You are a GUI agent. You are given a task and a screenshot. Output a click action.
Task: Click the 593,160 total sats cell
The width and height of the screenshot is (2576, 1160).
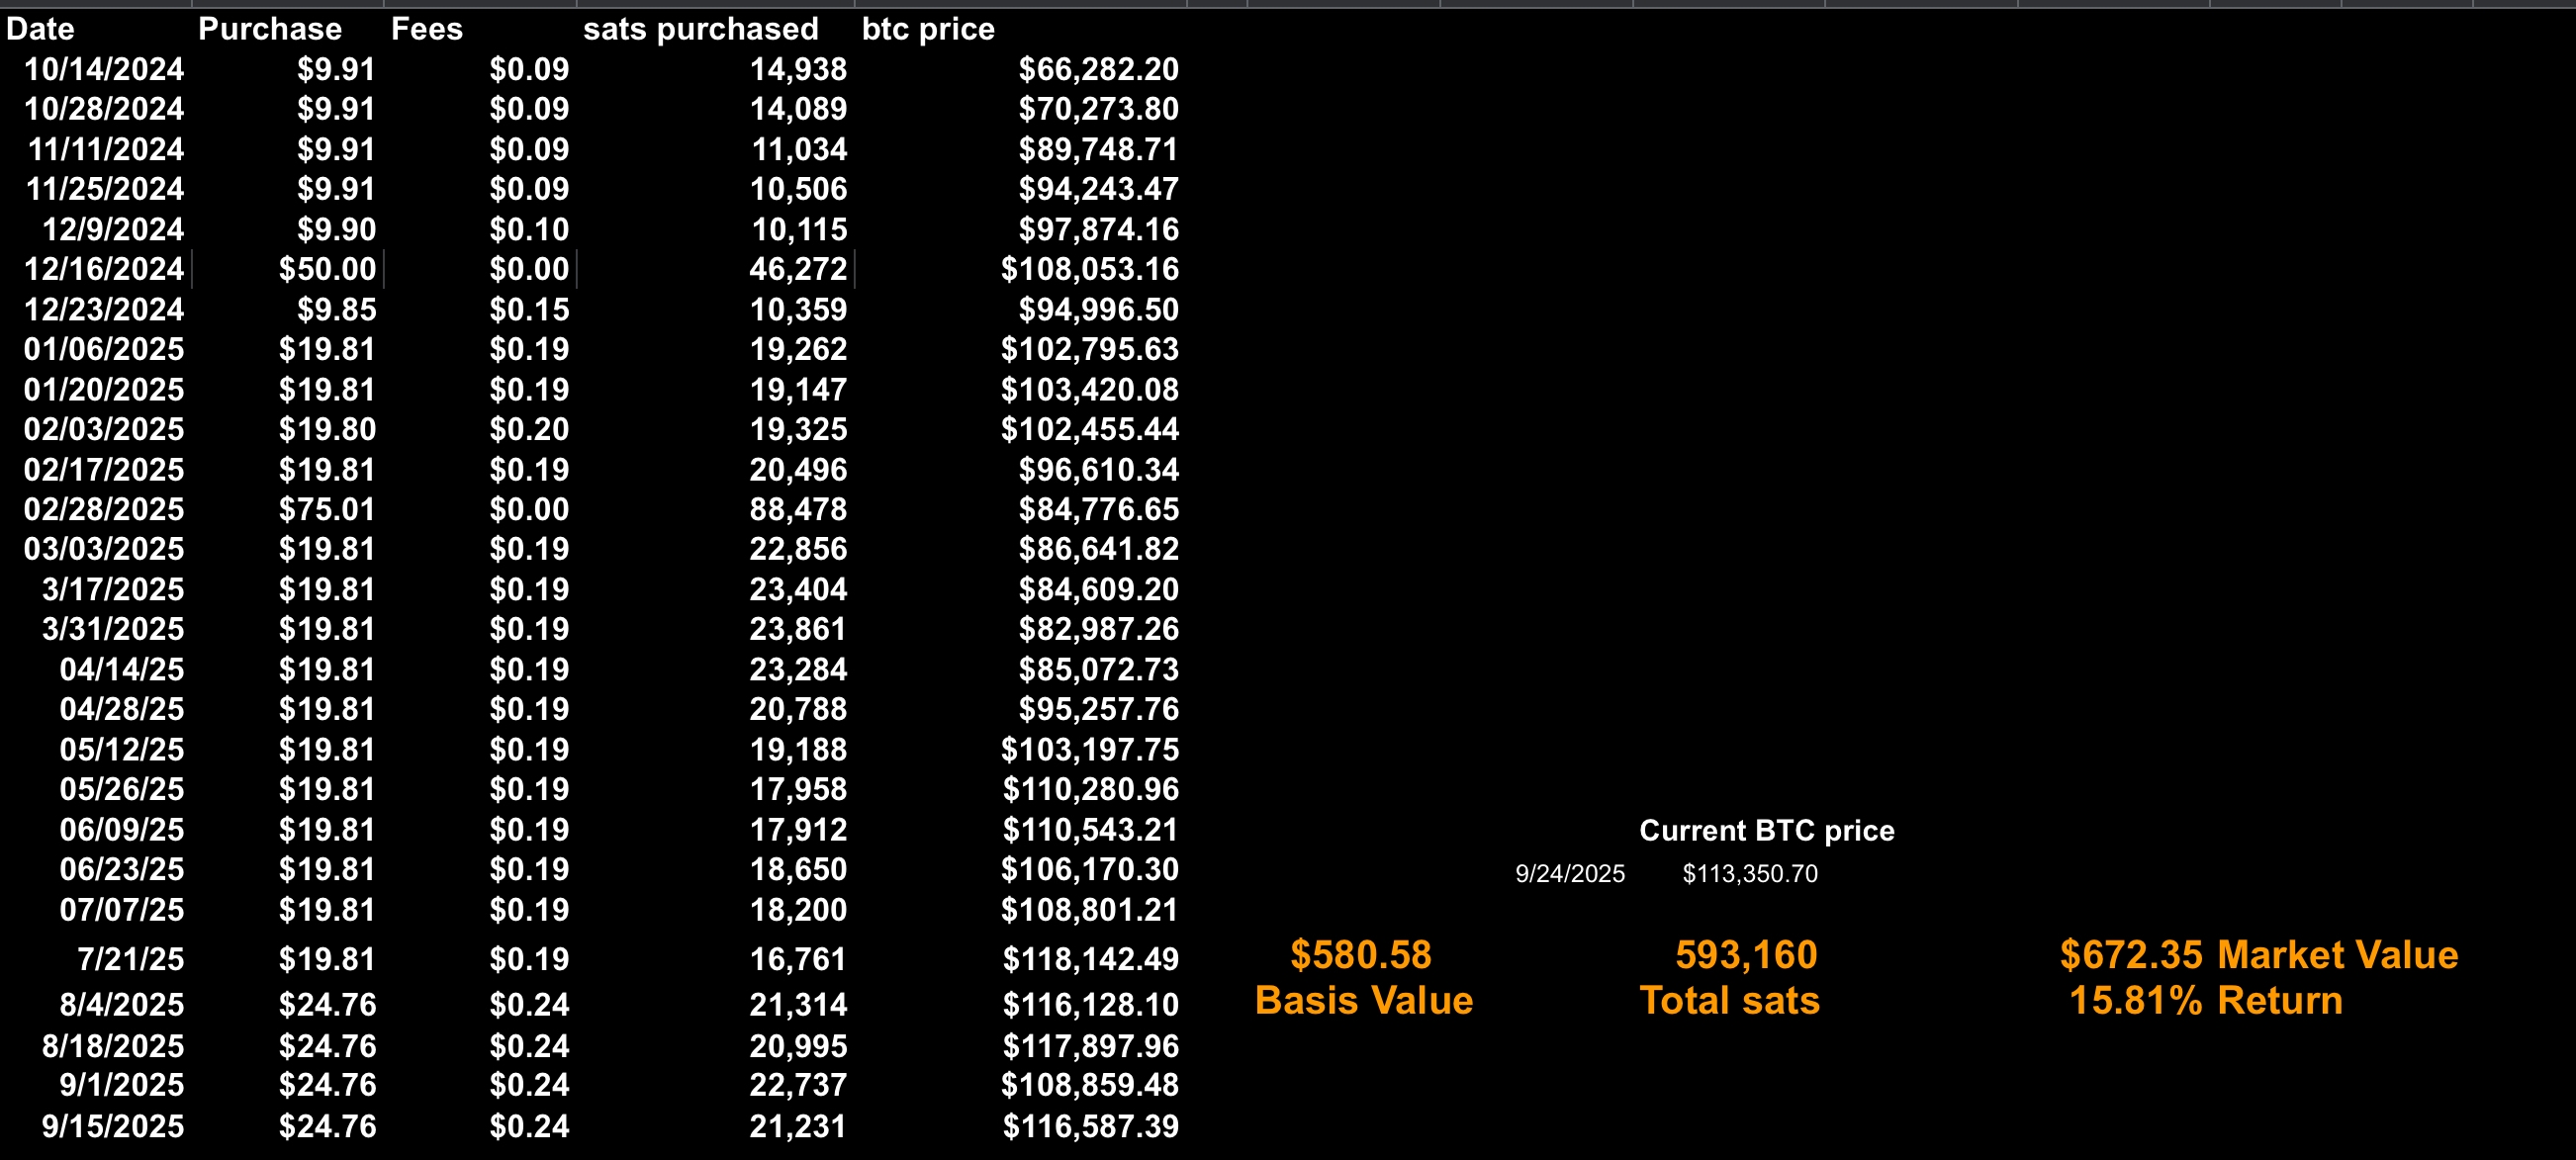pyautogui.click(x=1746, y=954)
